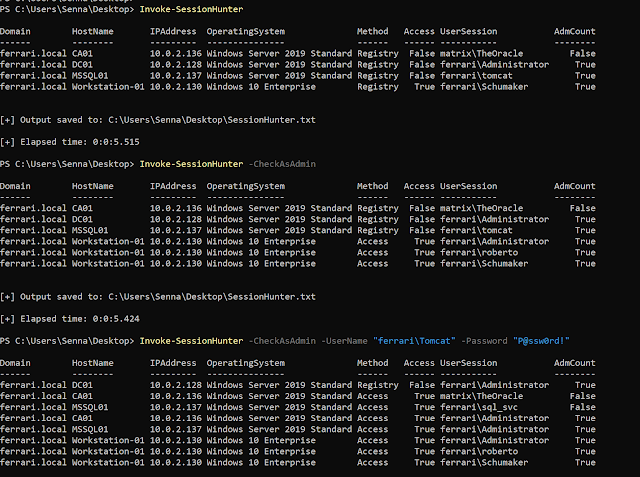Click the ferrari\sql_svc user session entry
Screen dimensions: 640x477
coord(474,407)
